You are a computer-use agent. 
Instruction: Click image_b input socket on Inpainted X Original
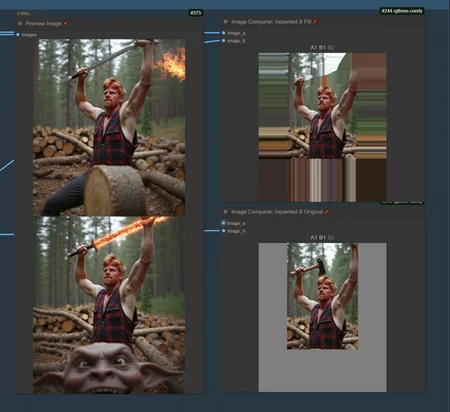(x=223, y=231)
